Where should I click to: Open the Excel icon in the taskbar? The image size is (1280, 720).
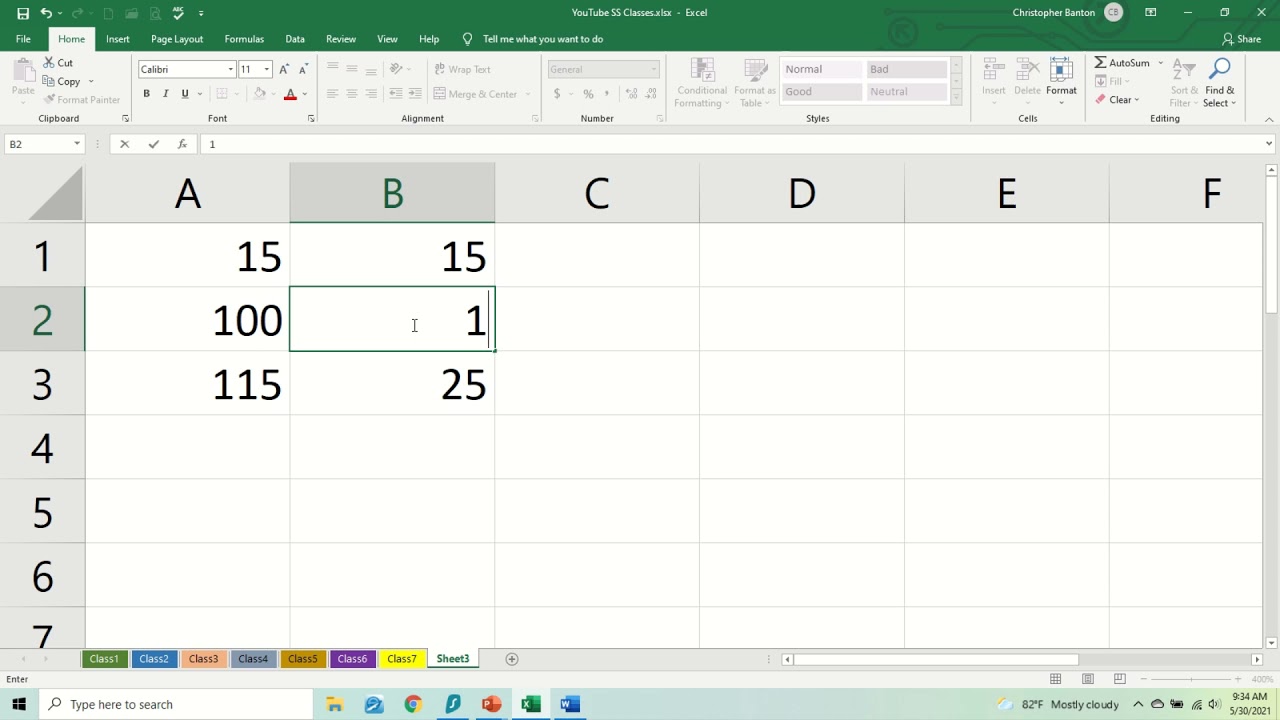pyautogui.click(x=531, y=704)
